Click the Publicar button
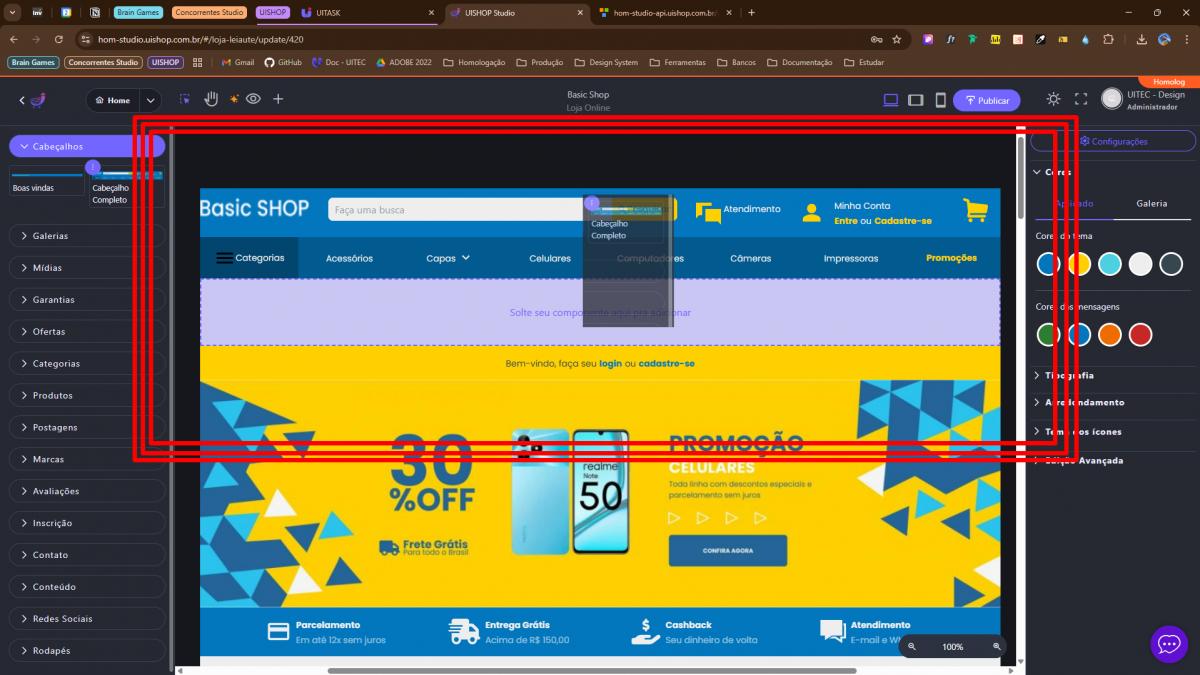This screenshot has height=675, width=1200. 986,100
